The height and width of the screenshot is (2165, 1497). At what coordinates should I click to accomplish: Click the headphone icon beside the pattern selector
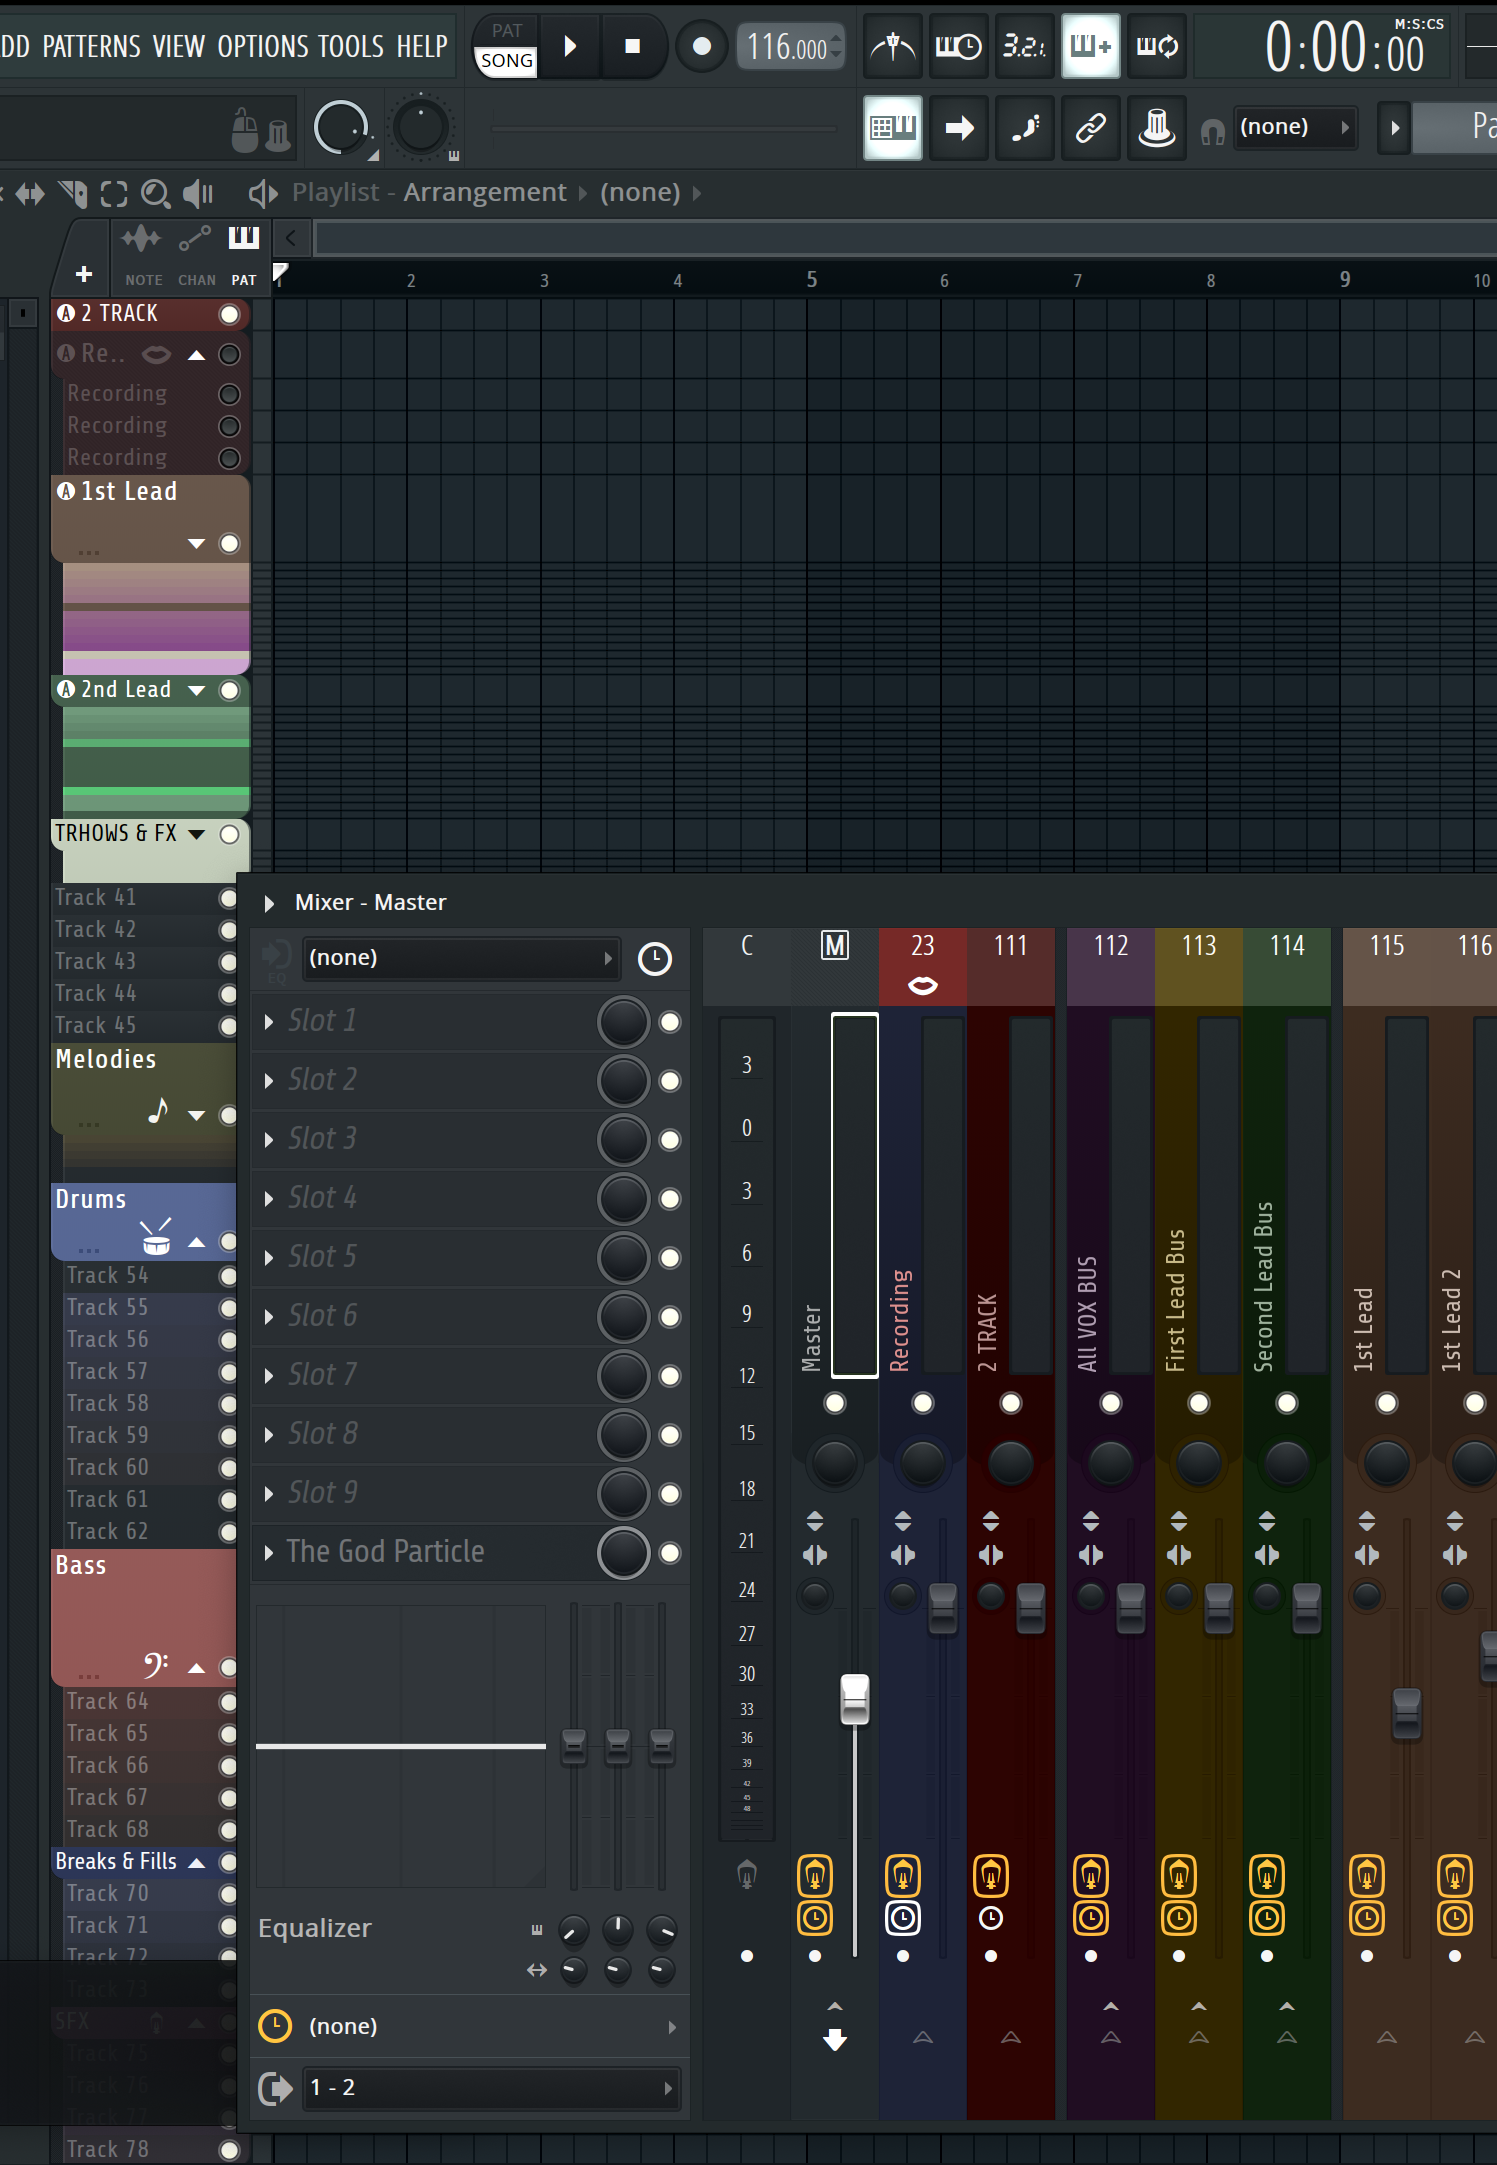point(1212,131)
